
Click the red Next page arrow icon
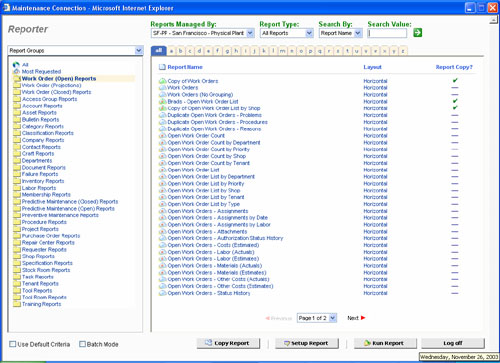click(363, 318)
